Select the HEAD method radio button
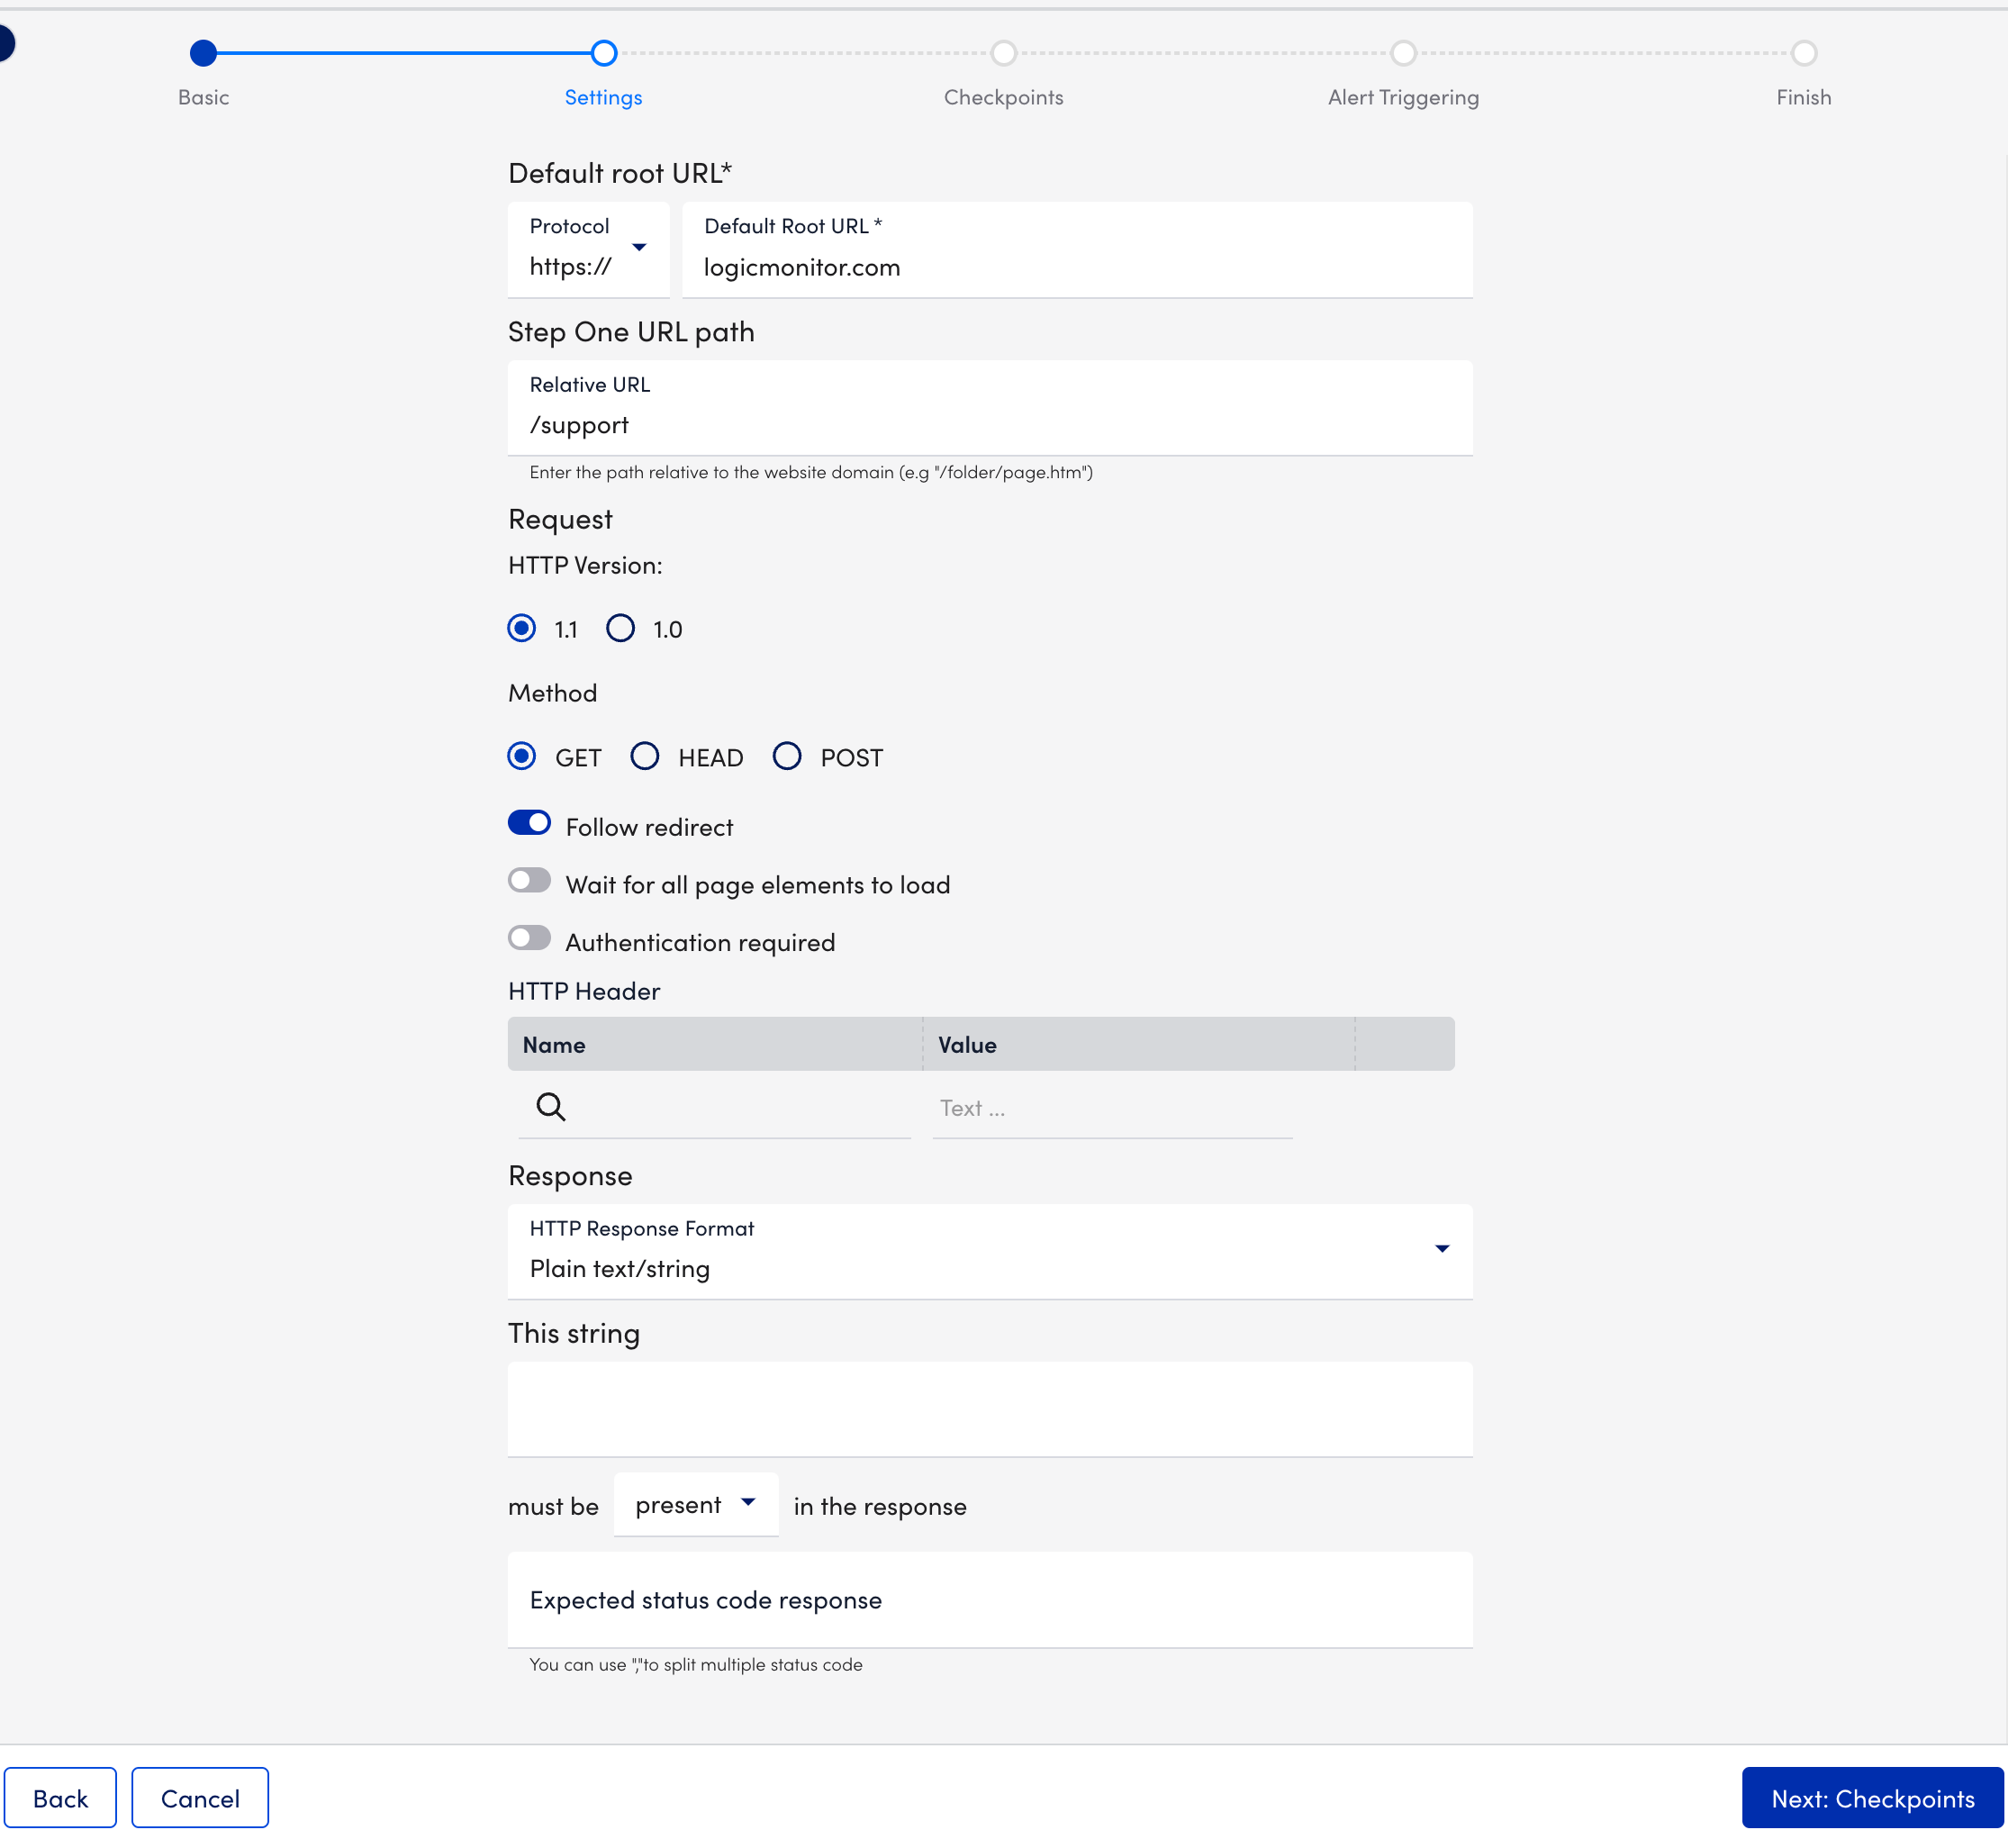 point(647,757)
